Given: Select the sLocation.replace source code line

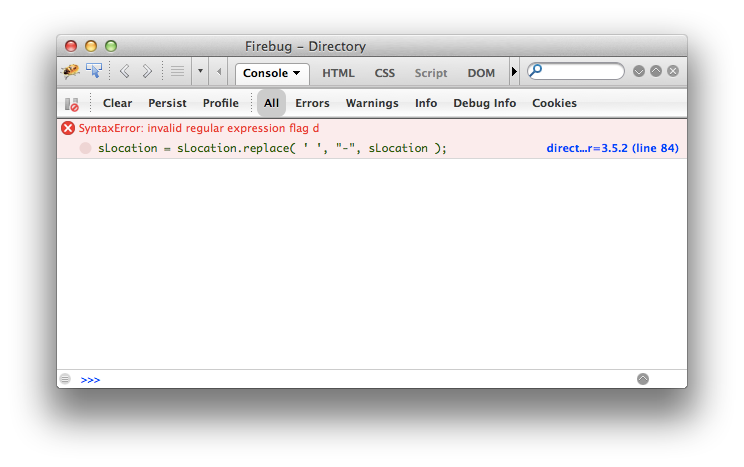Looking at the screenshot, I should point(272,148).
